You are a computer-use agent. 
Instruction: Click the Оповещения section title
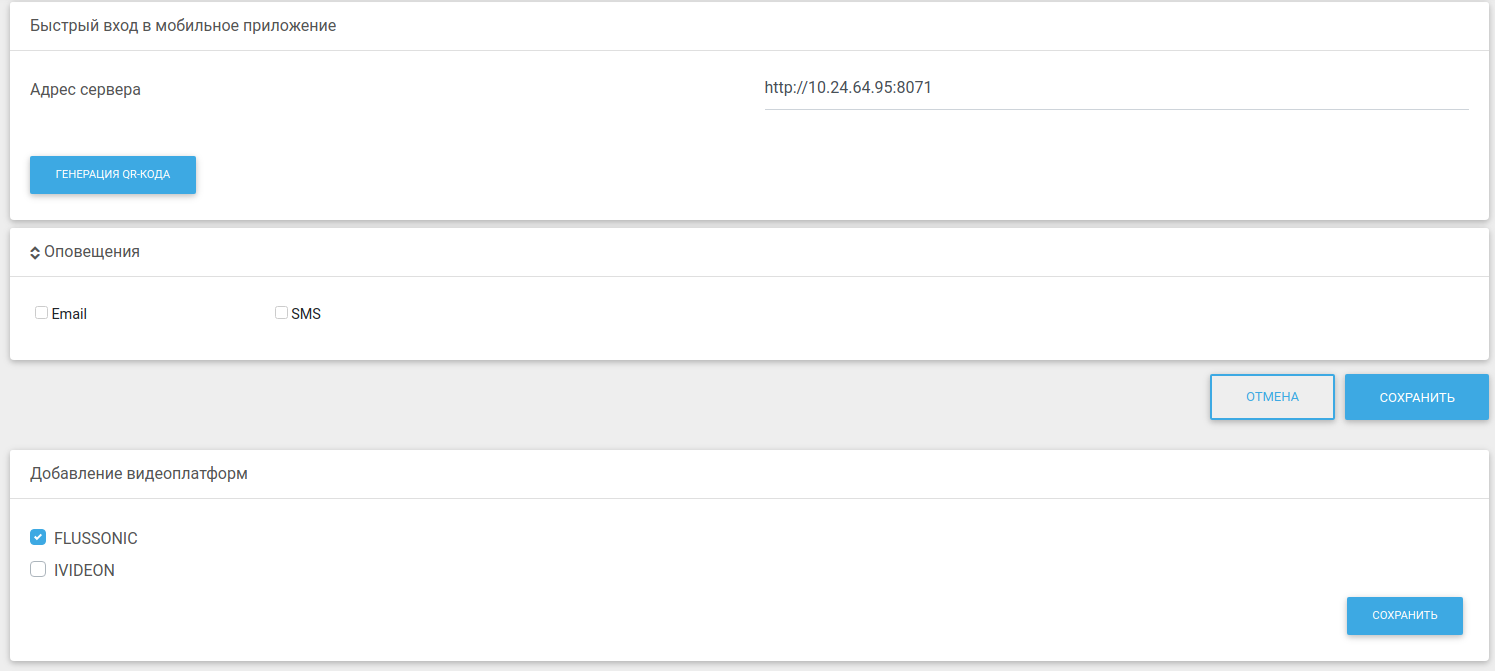[92, 252]
